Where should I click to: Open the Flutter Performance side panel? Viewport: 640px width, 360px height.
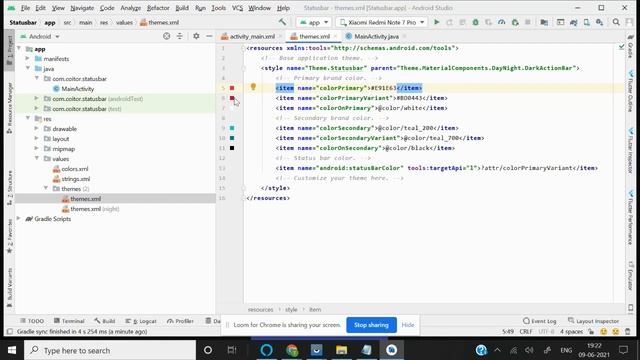[631, 217]
